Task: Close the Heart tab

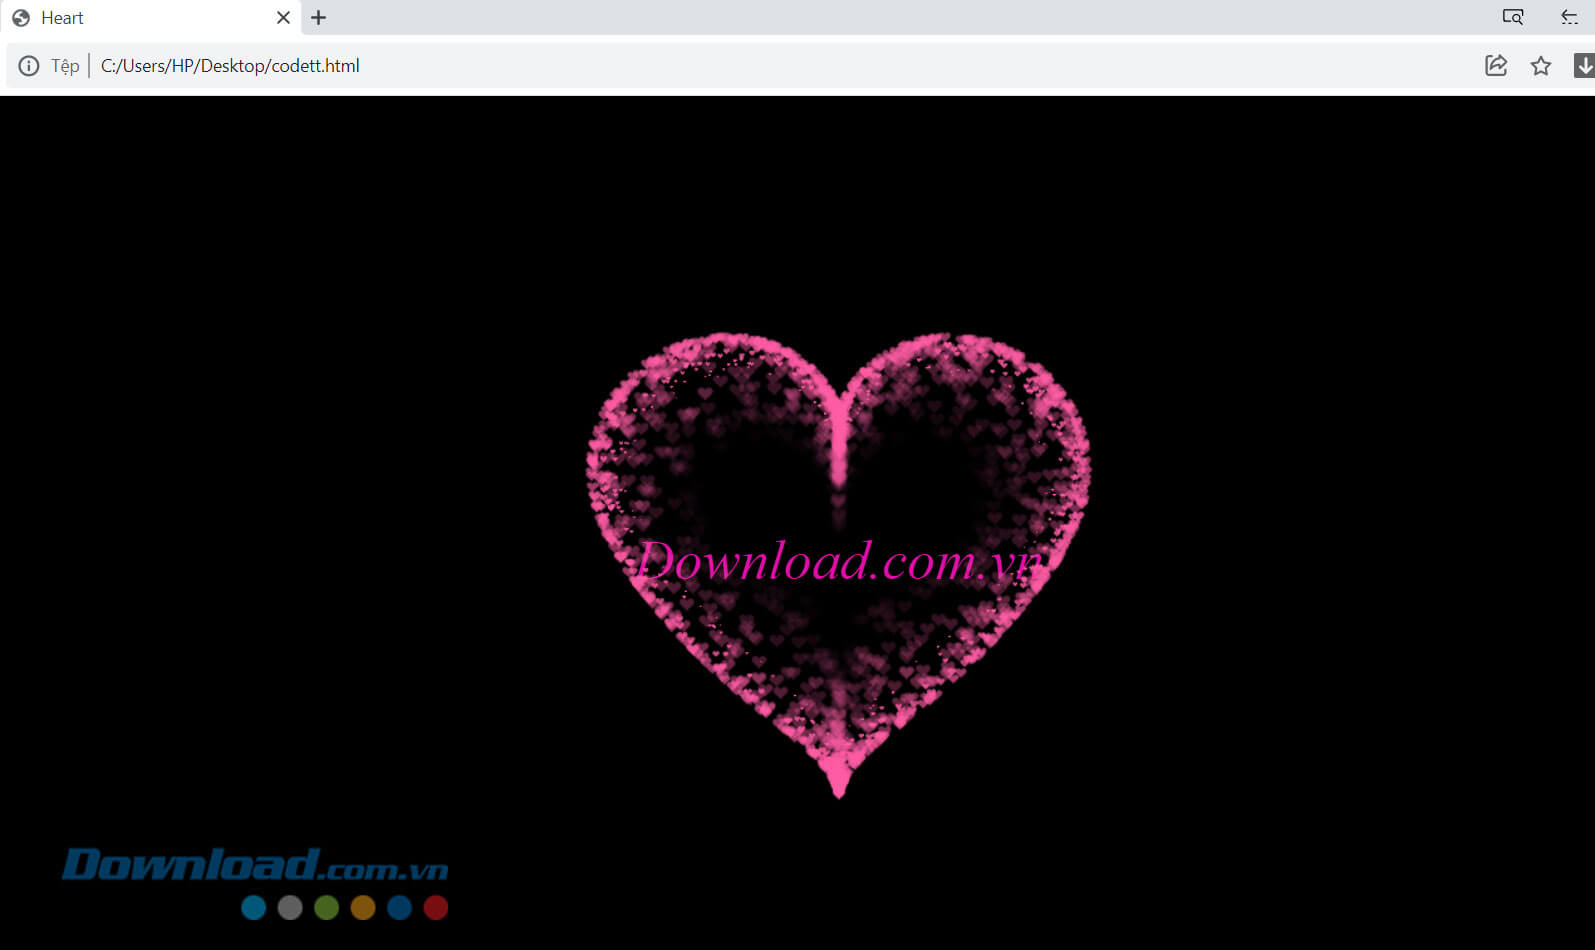Action: [x=283, y=17]
